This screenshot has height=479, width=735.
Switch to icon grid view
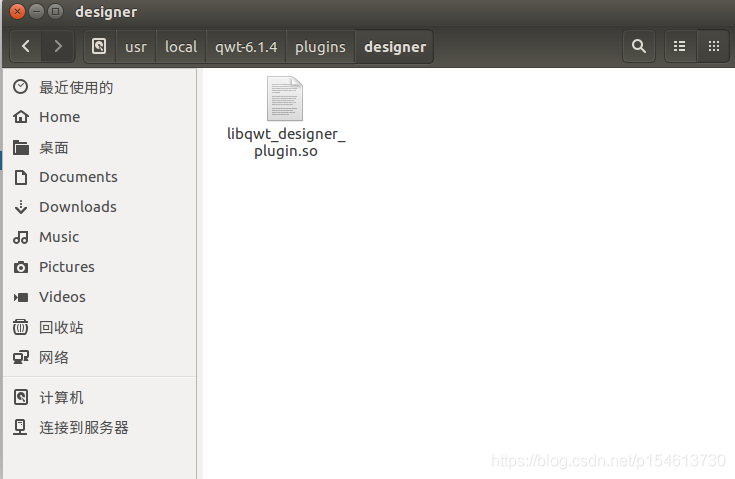[713, 46]
